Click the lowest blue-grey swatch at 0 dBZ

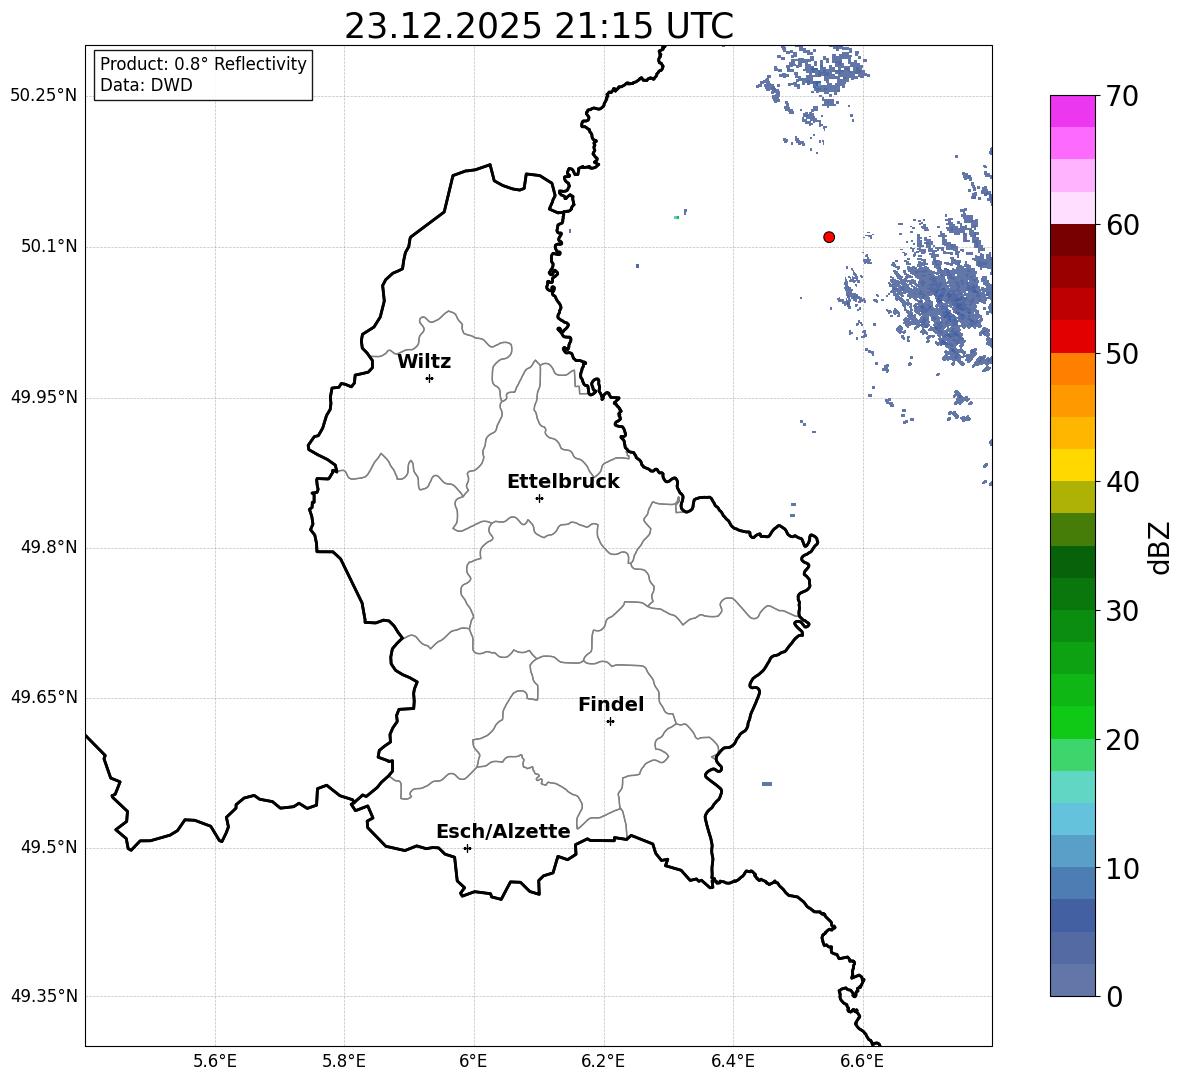(x=1072, y=980)
